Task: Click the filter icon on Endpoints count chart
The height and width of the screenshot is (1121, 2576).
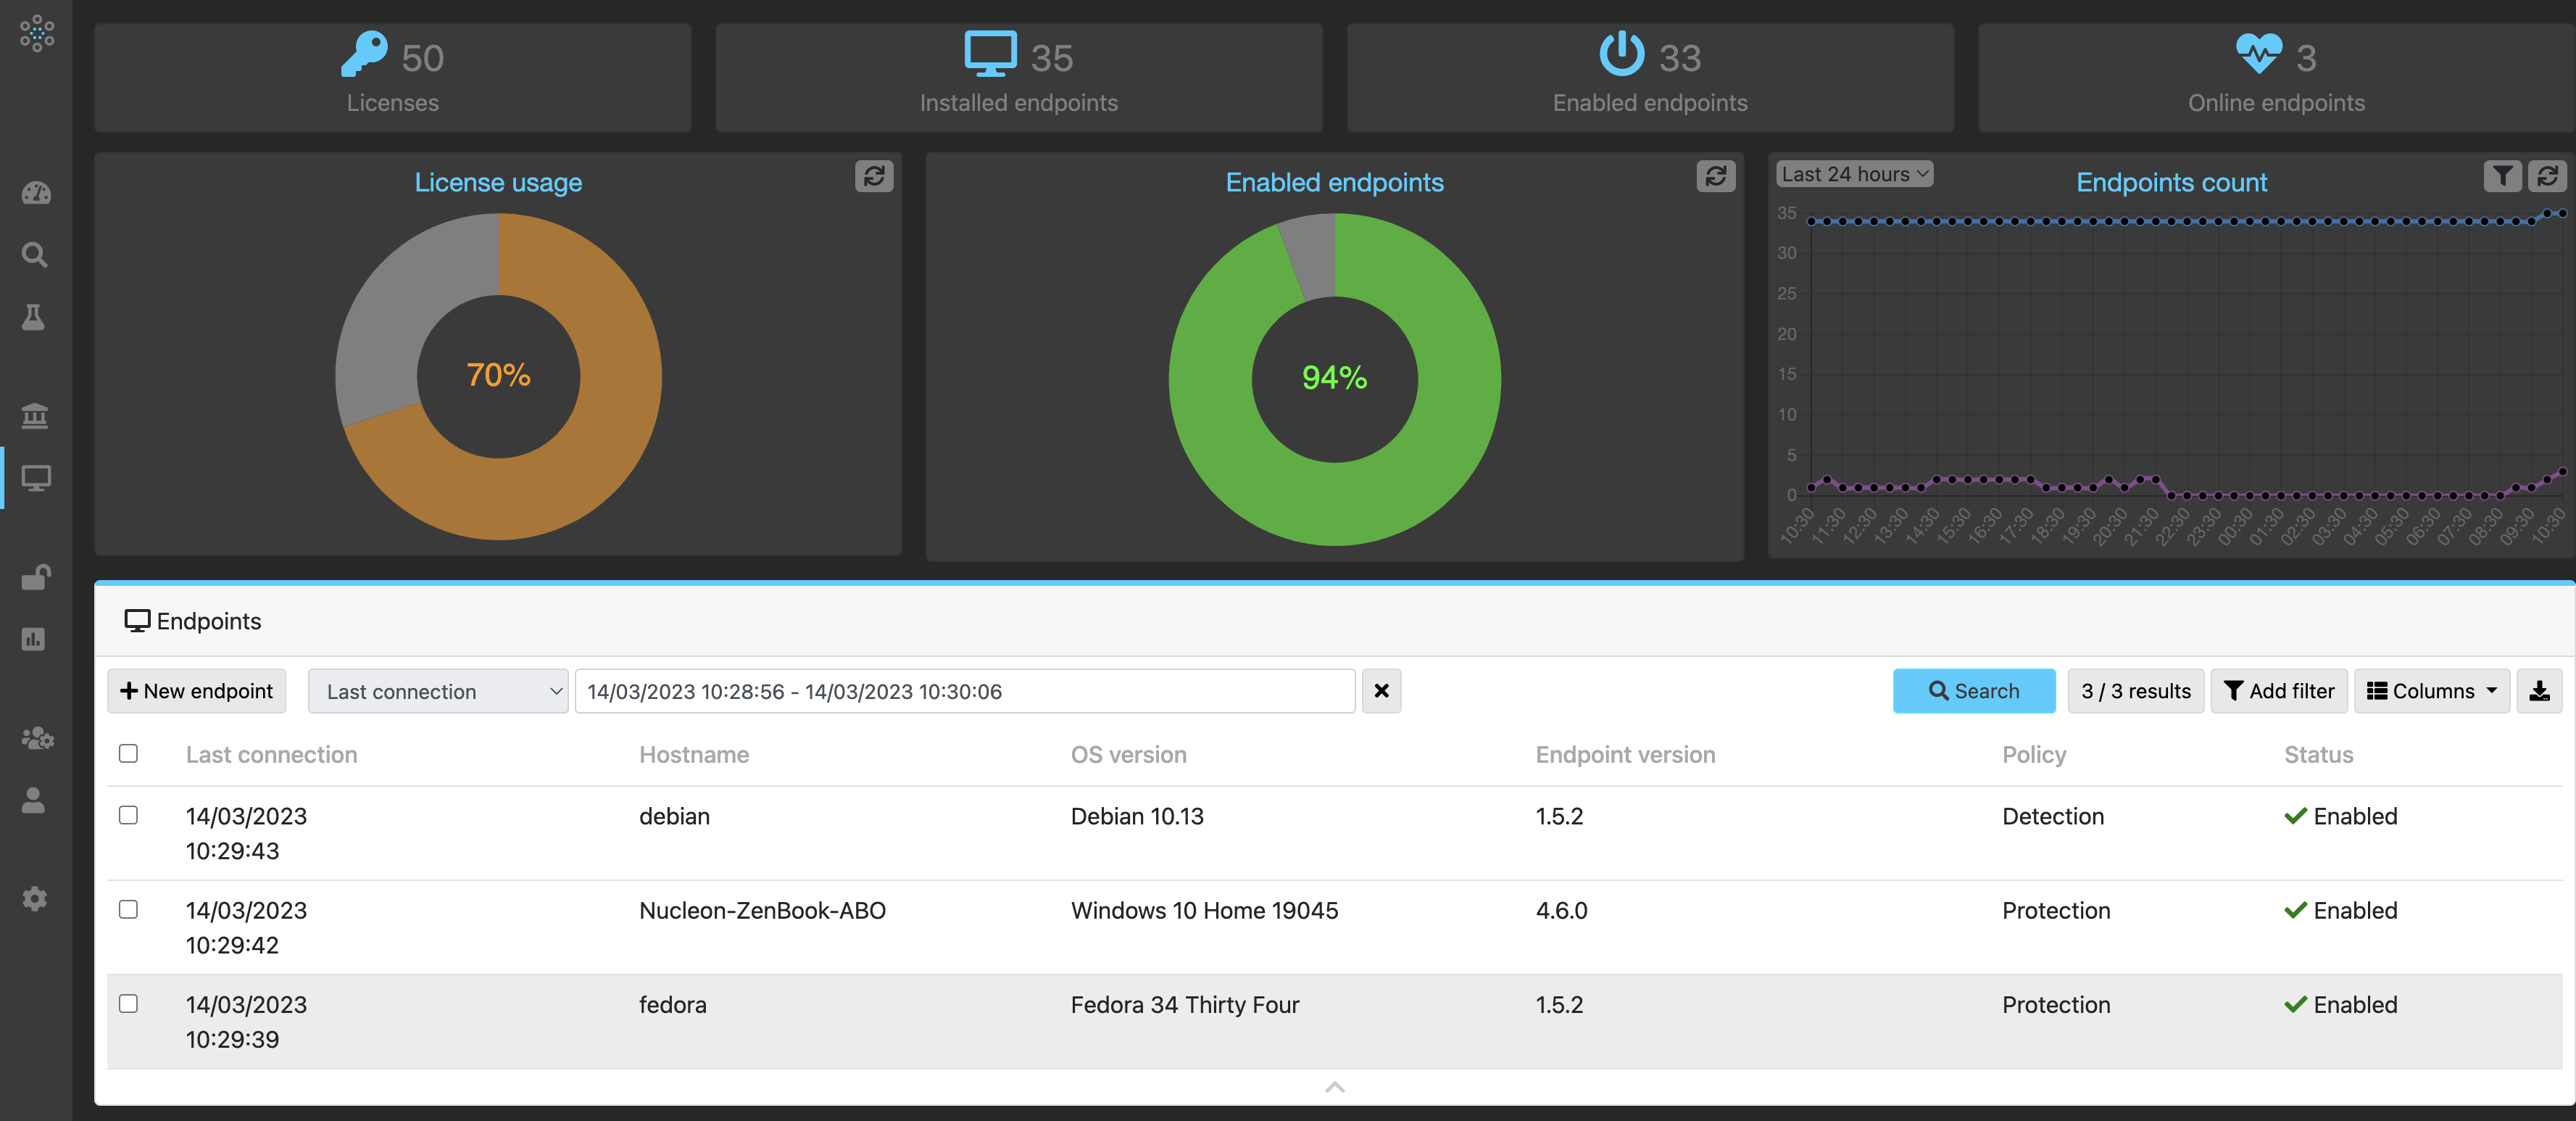Action: [x=2502, y=176]
